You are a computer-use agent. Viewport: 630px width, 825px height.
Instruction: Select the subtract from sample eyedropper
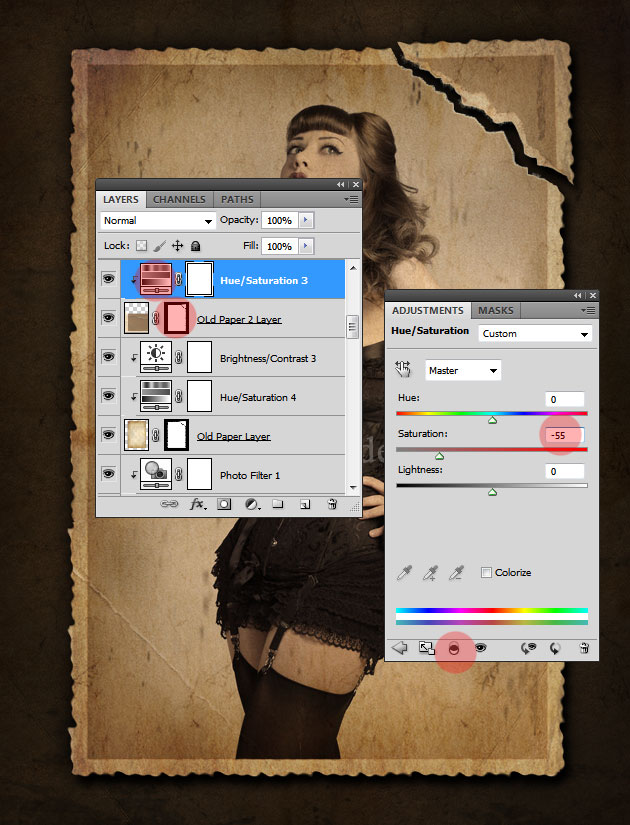tap(456, 572)
